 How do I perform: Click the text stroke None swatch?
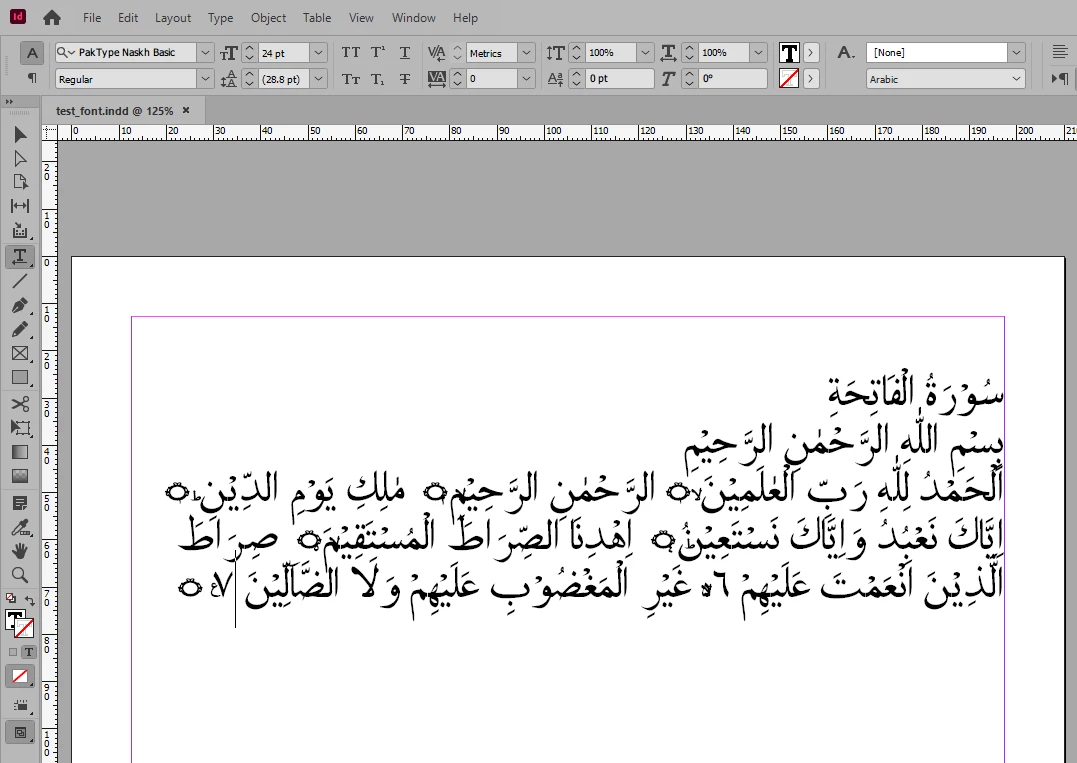coord(789,79)
